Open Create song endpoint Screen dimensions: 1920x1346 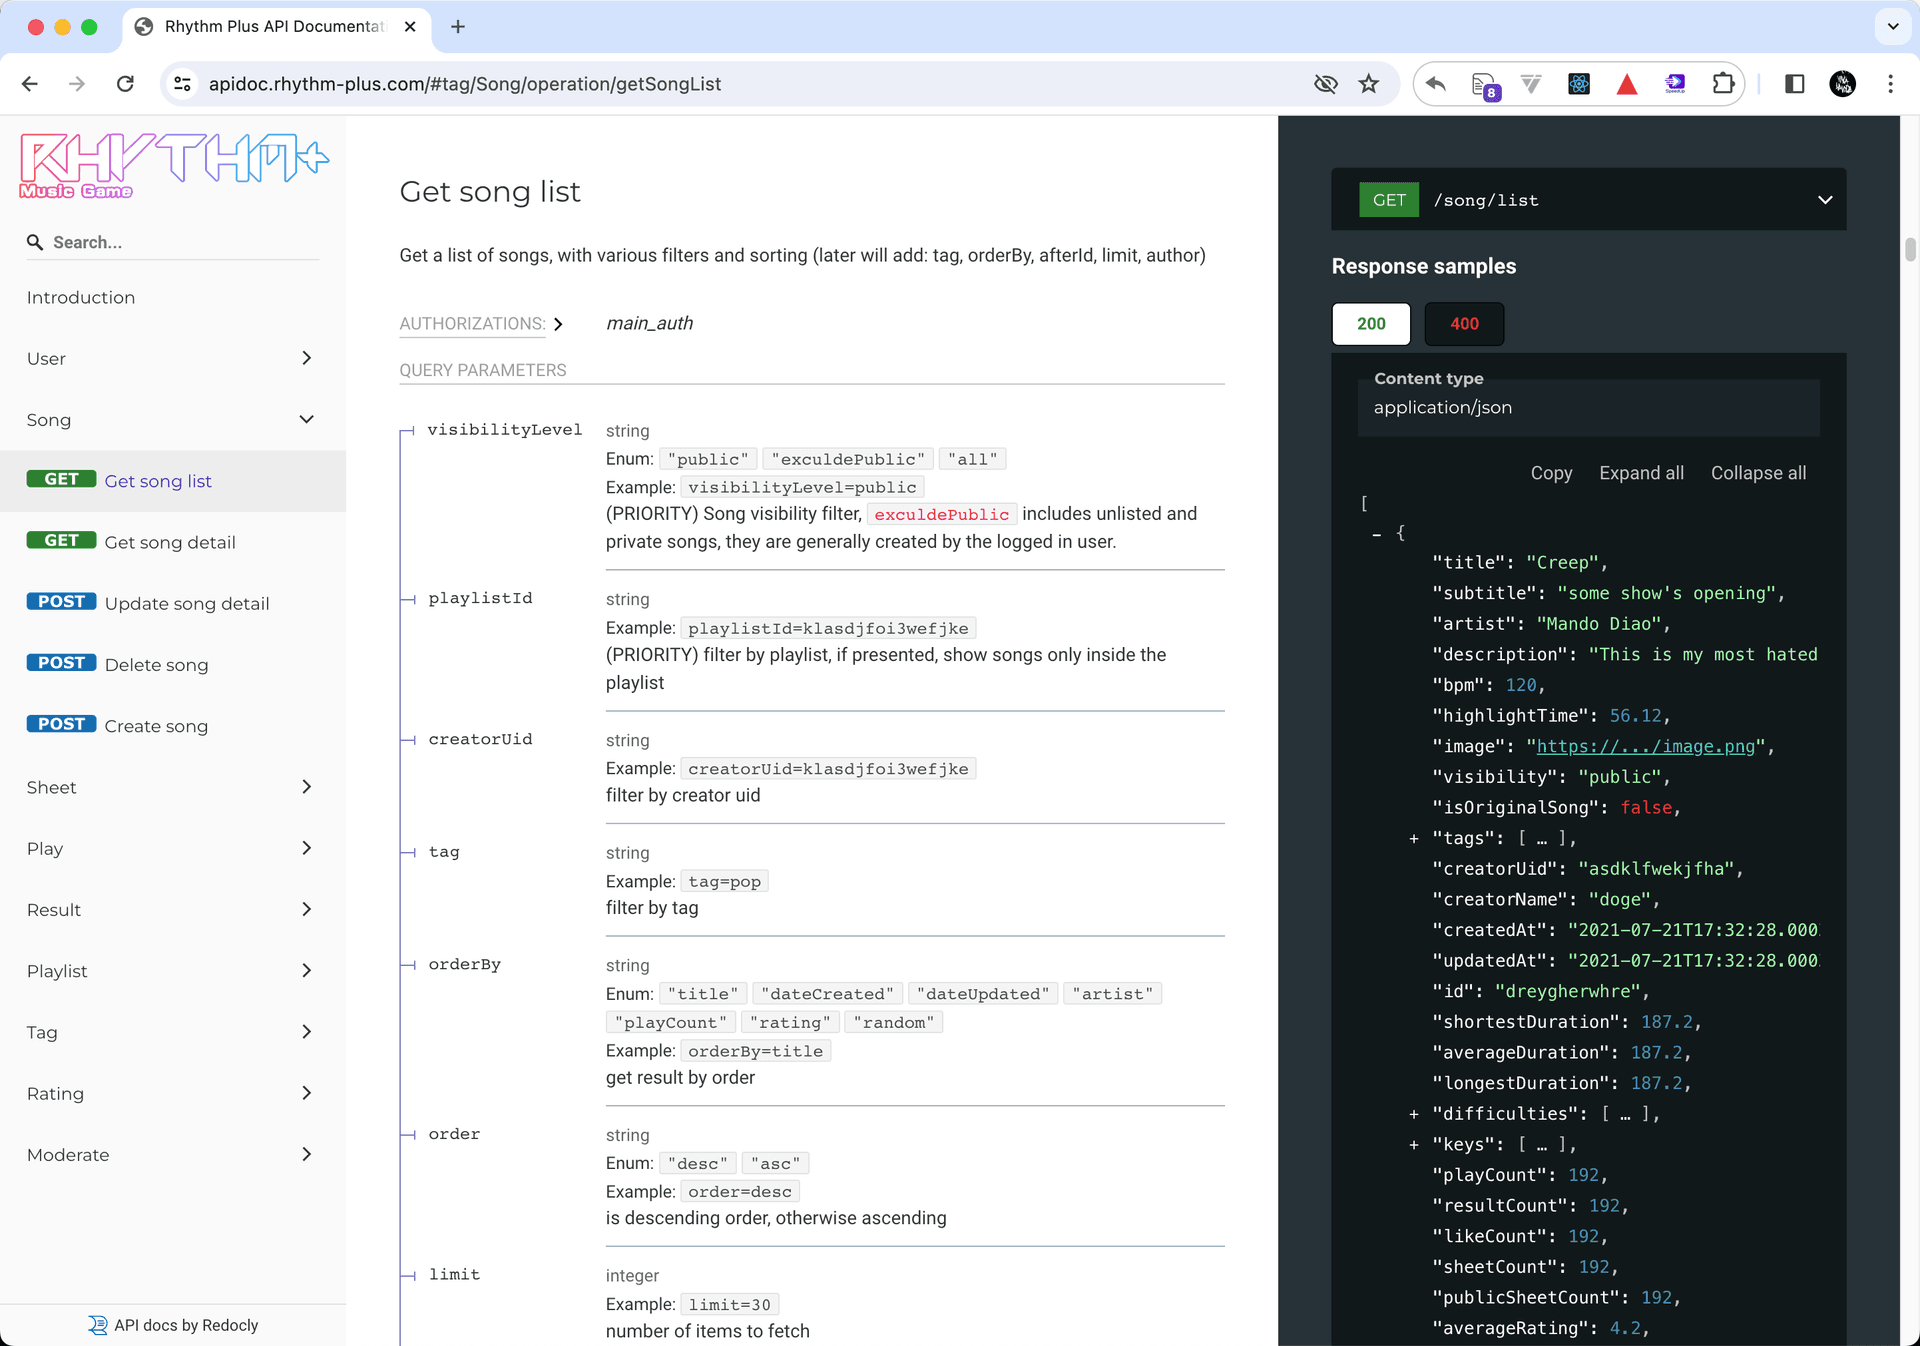(x=173, y=726)
